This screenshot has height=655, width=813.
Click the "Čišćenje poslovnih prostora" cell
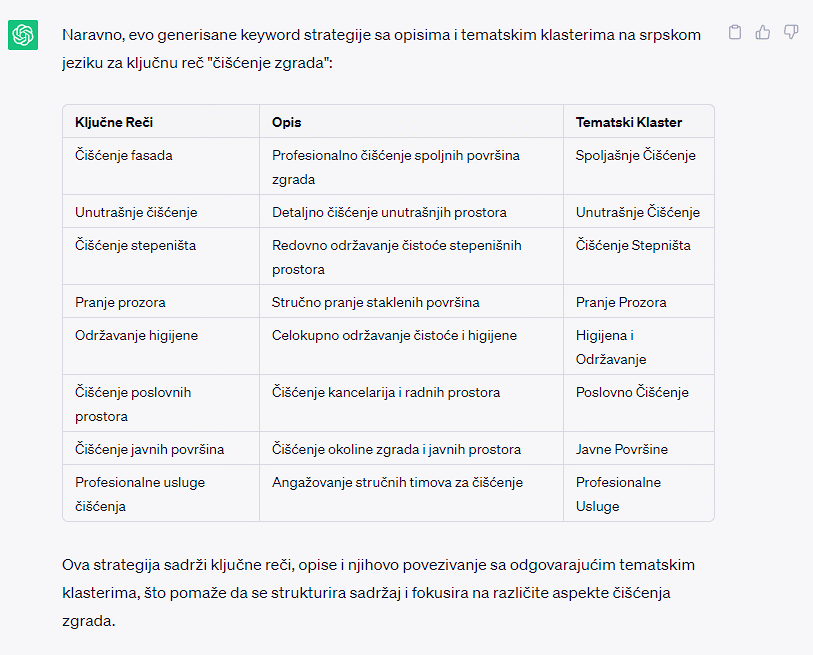(x=132, y=404)
